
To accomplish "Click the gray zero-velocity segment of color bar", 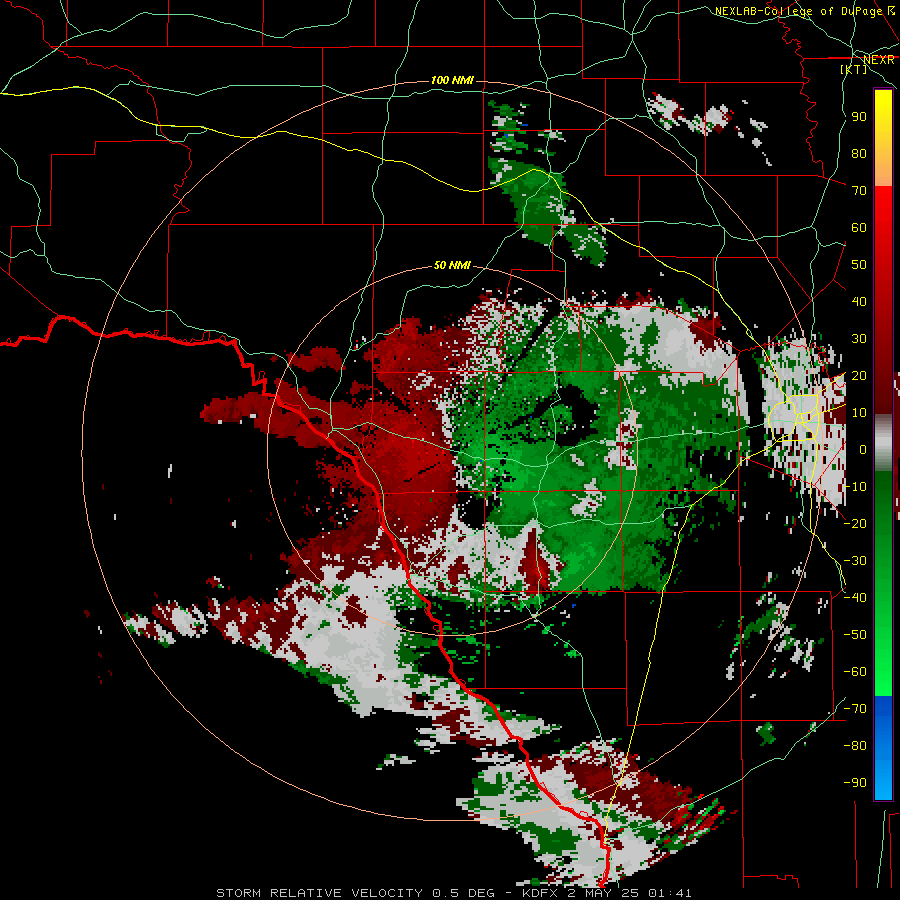I will pos(883,443).
